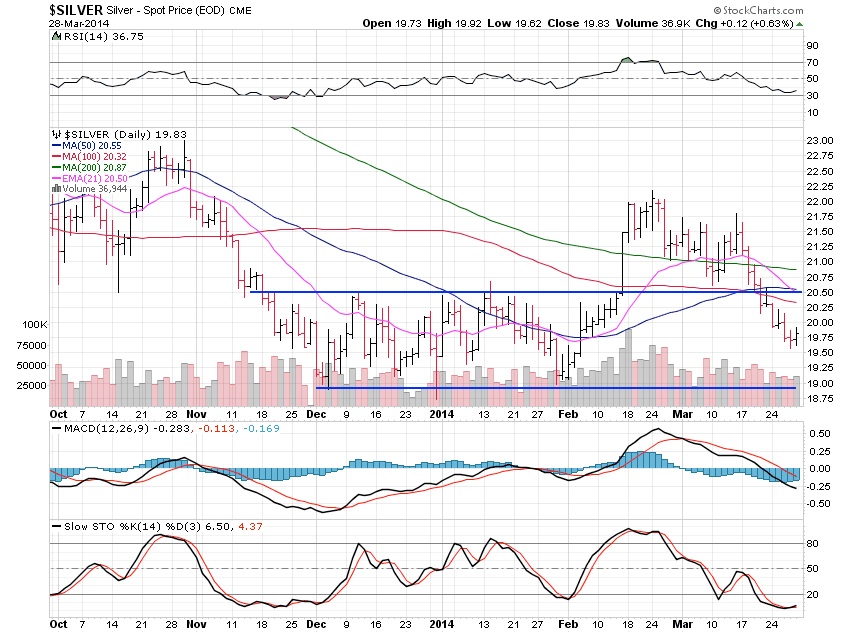Click the 25000 volume axis label
Image resolution: width=850 pixels, height=633 pixels.
tap(31, 385)
